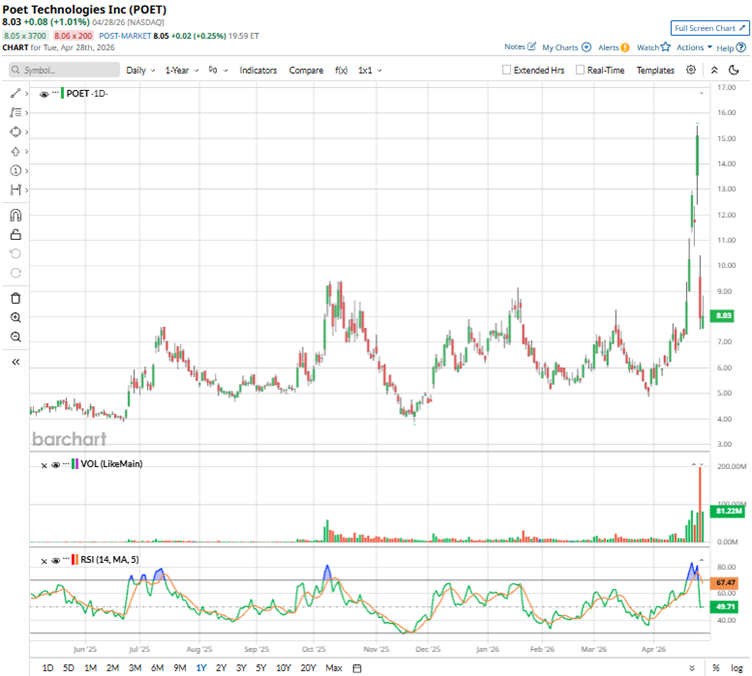Image resolution: width=752 pixels, height=676 pixels.
Task: Hide the POET main series via eye icon
Action: click(44, 93)
